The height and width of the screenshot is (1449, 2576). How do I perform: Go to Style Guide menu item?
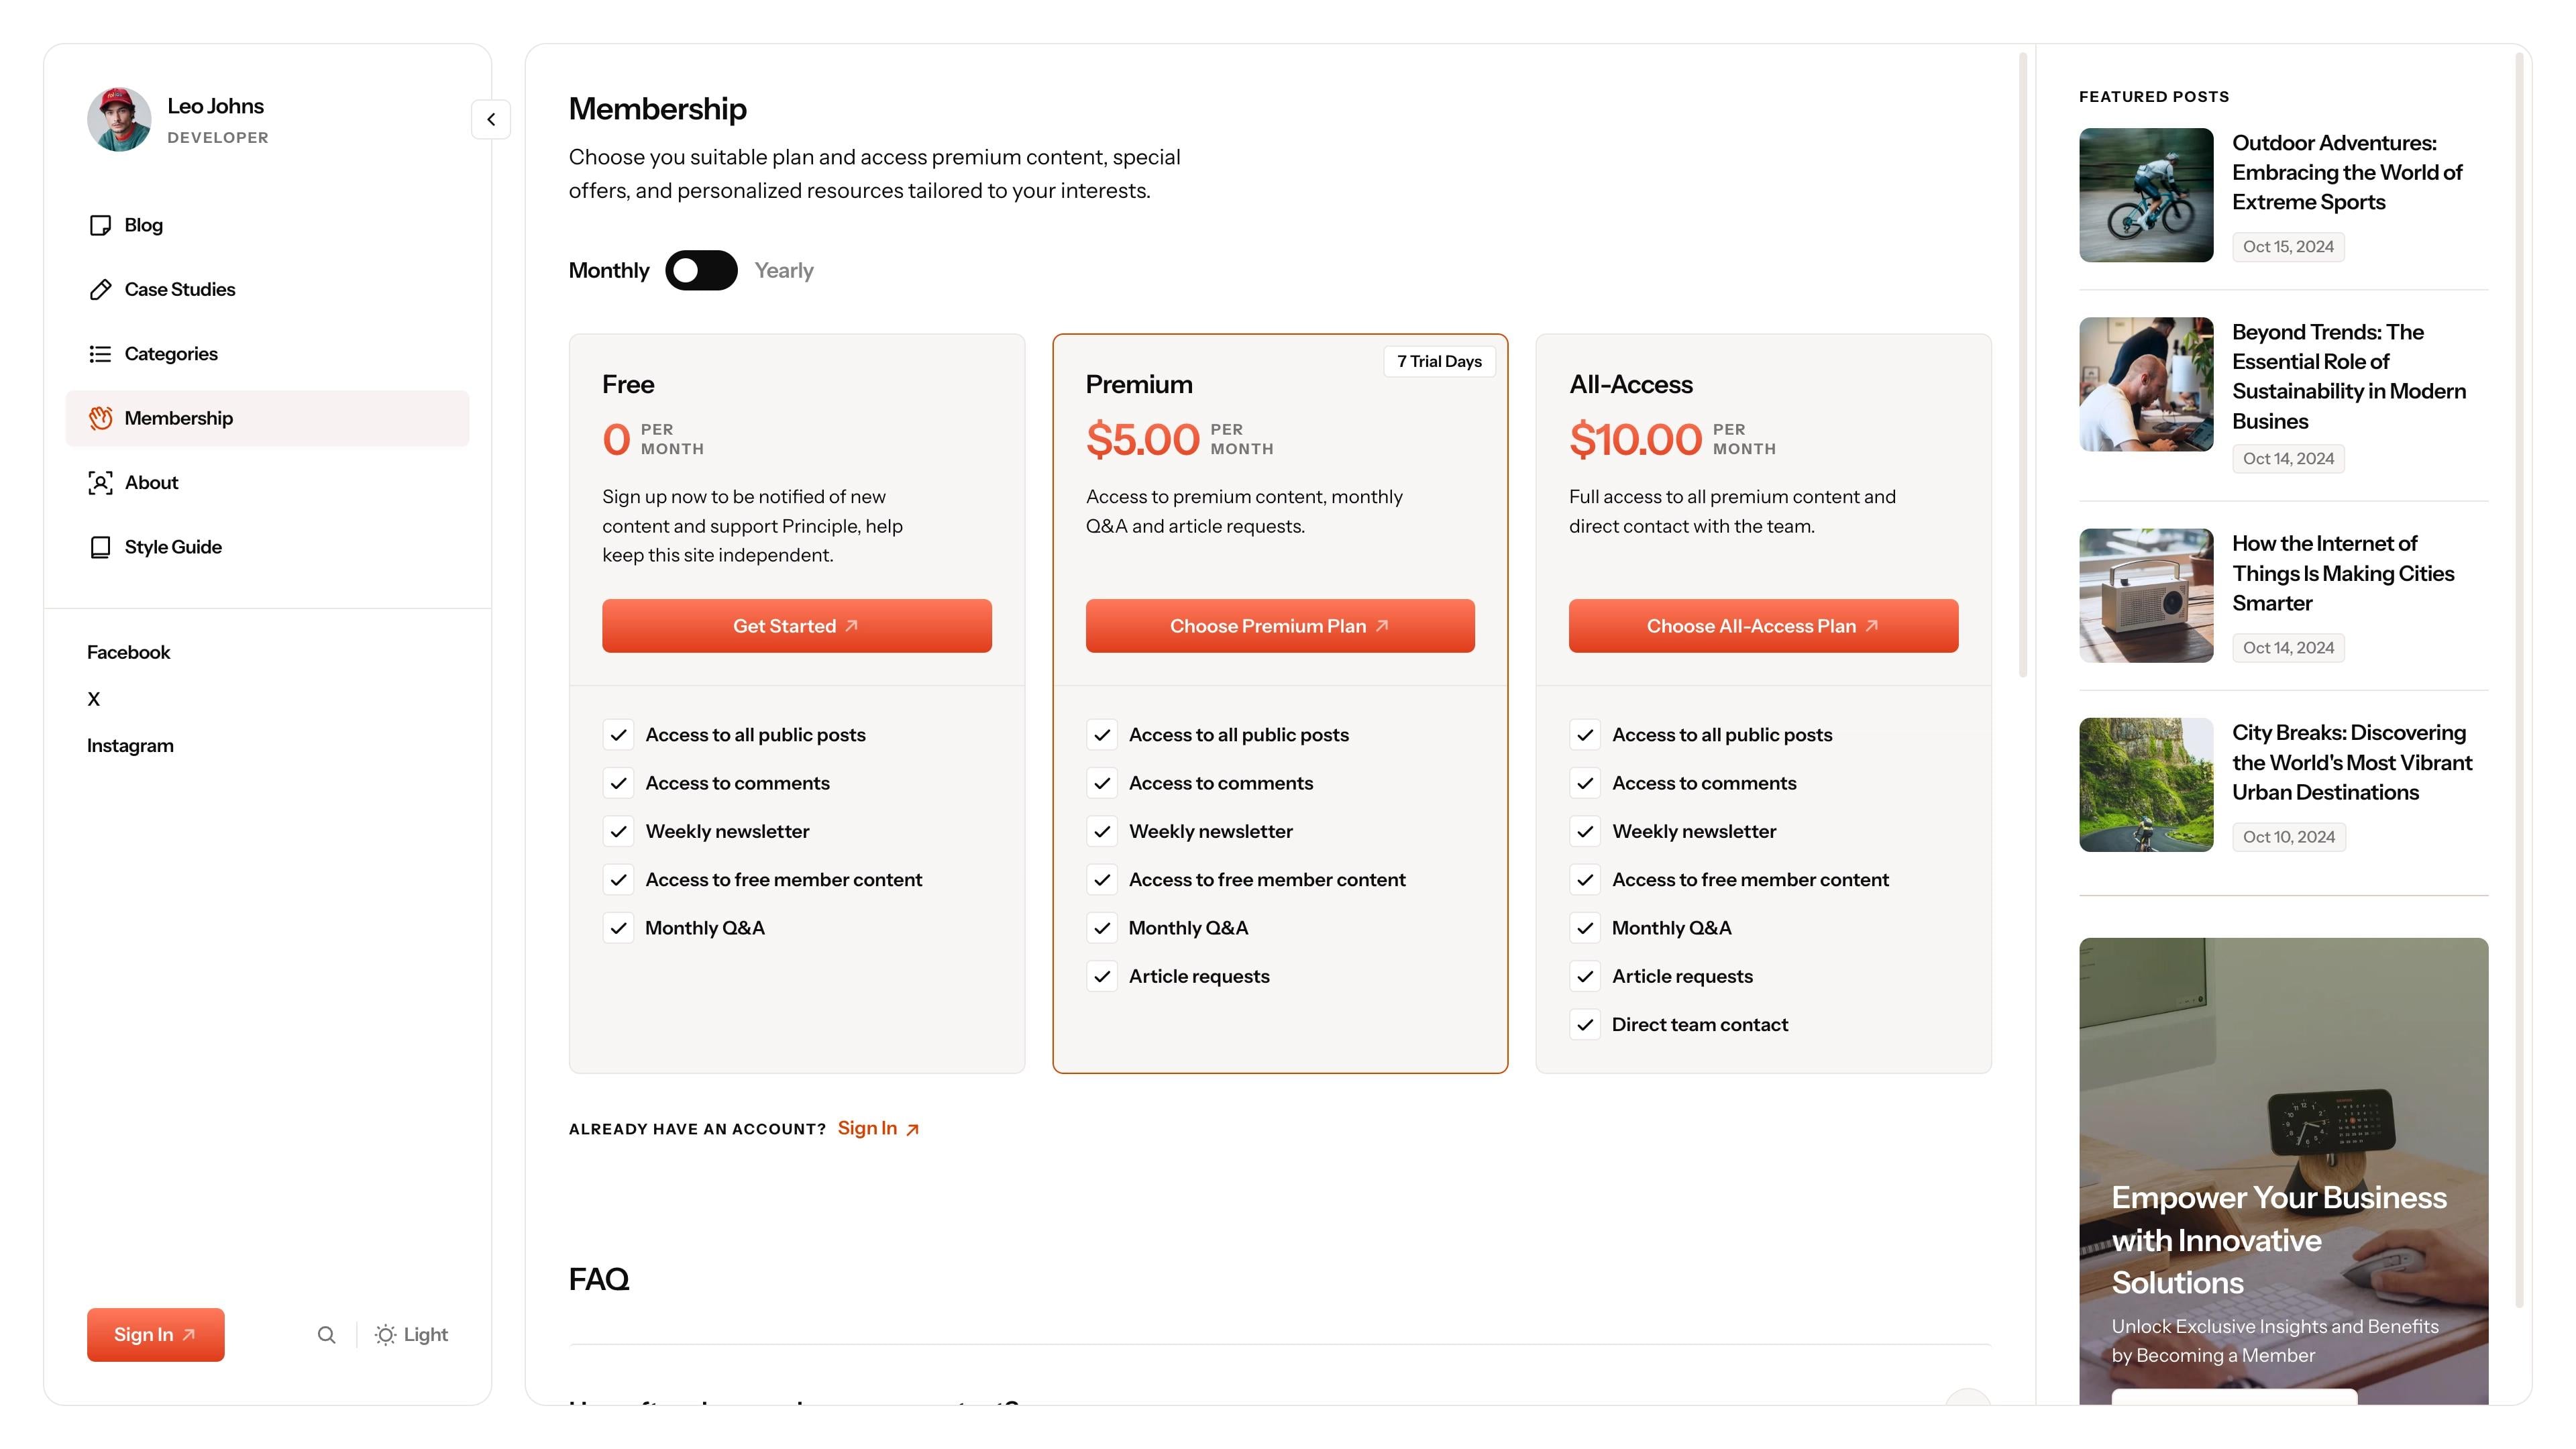click(x=173, y=547)
